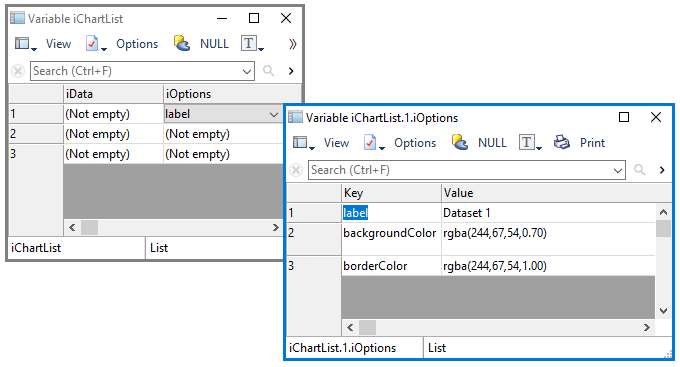This screenshot has width=680, height=367.
Task: Click right scroll arrow in iOptions window
Action: click(x=647, y=327)
